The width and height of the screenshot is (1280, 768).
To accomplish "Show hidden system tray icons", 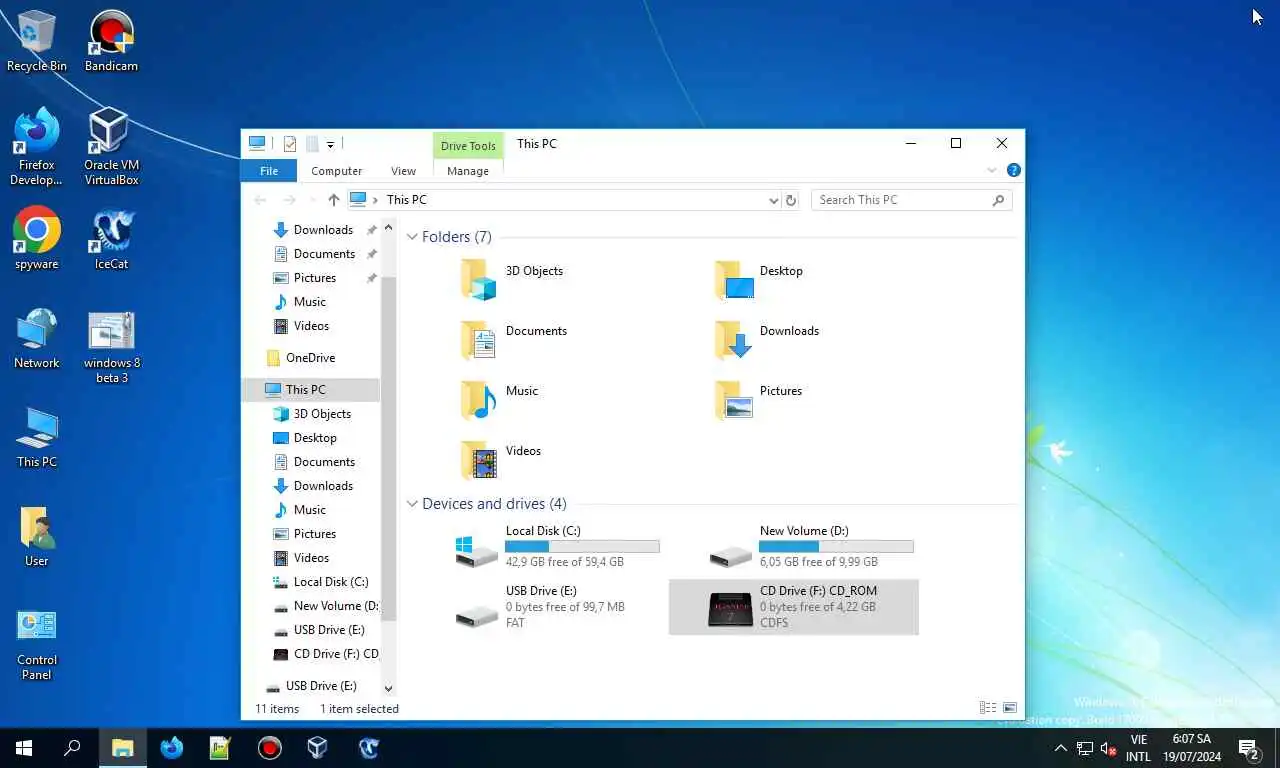I will pos(1060,748).
